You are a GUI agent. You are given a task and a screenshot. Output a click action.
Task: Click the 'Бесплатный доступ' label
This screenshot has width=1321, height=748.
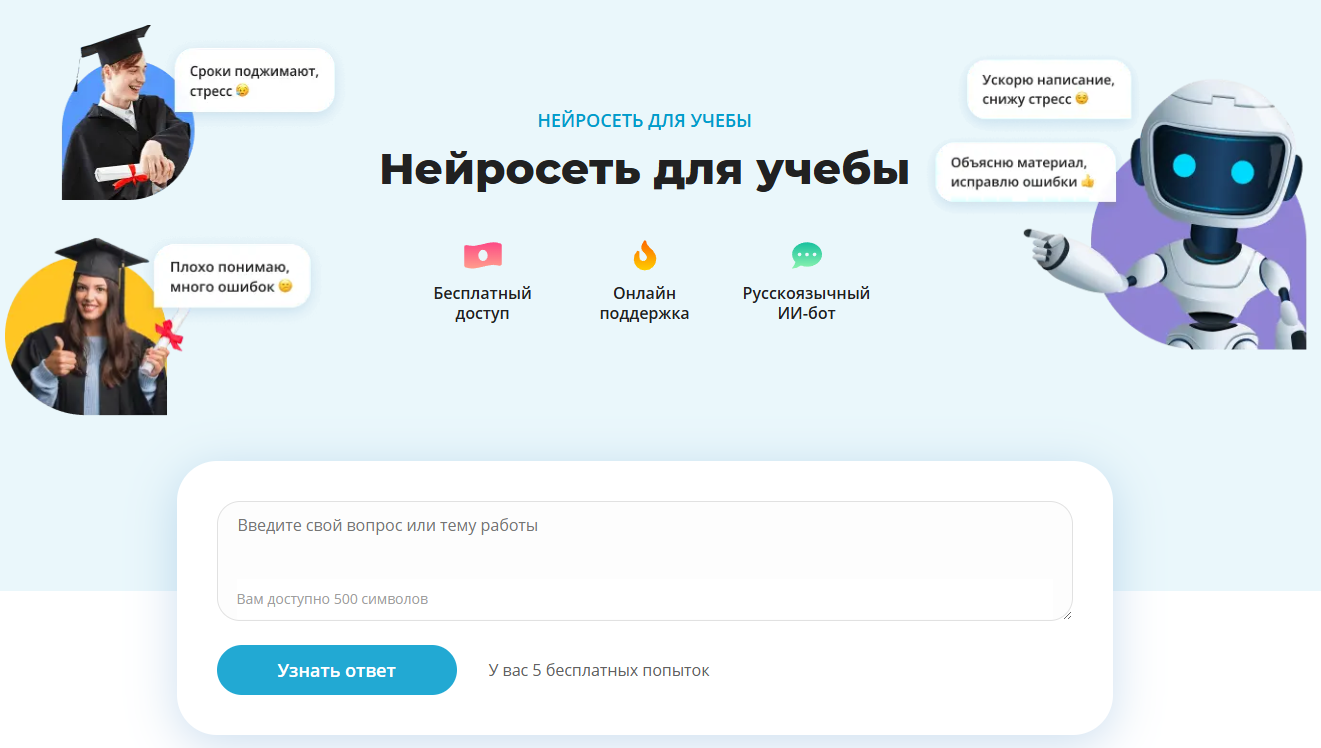482,303
